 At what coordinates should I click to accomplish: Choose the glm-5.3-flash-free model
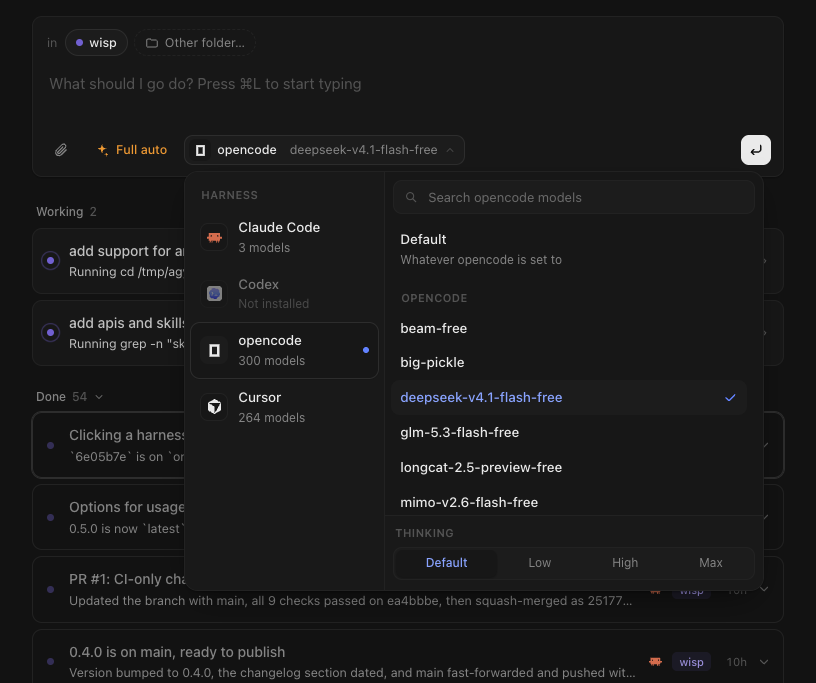569,432
